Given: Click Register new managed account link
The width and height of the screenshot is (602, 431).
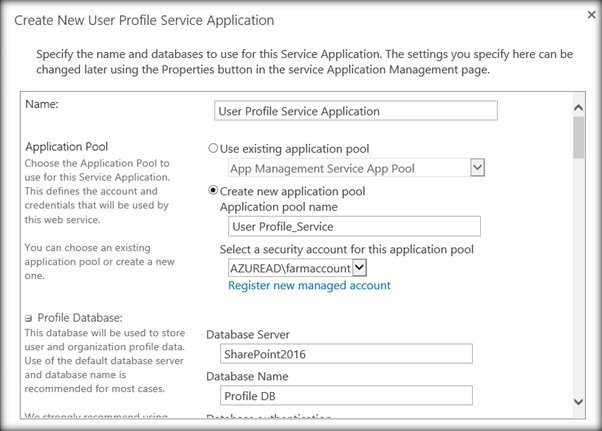Looking at the screenshot, I should click(309, 285).
